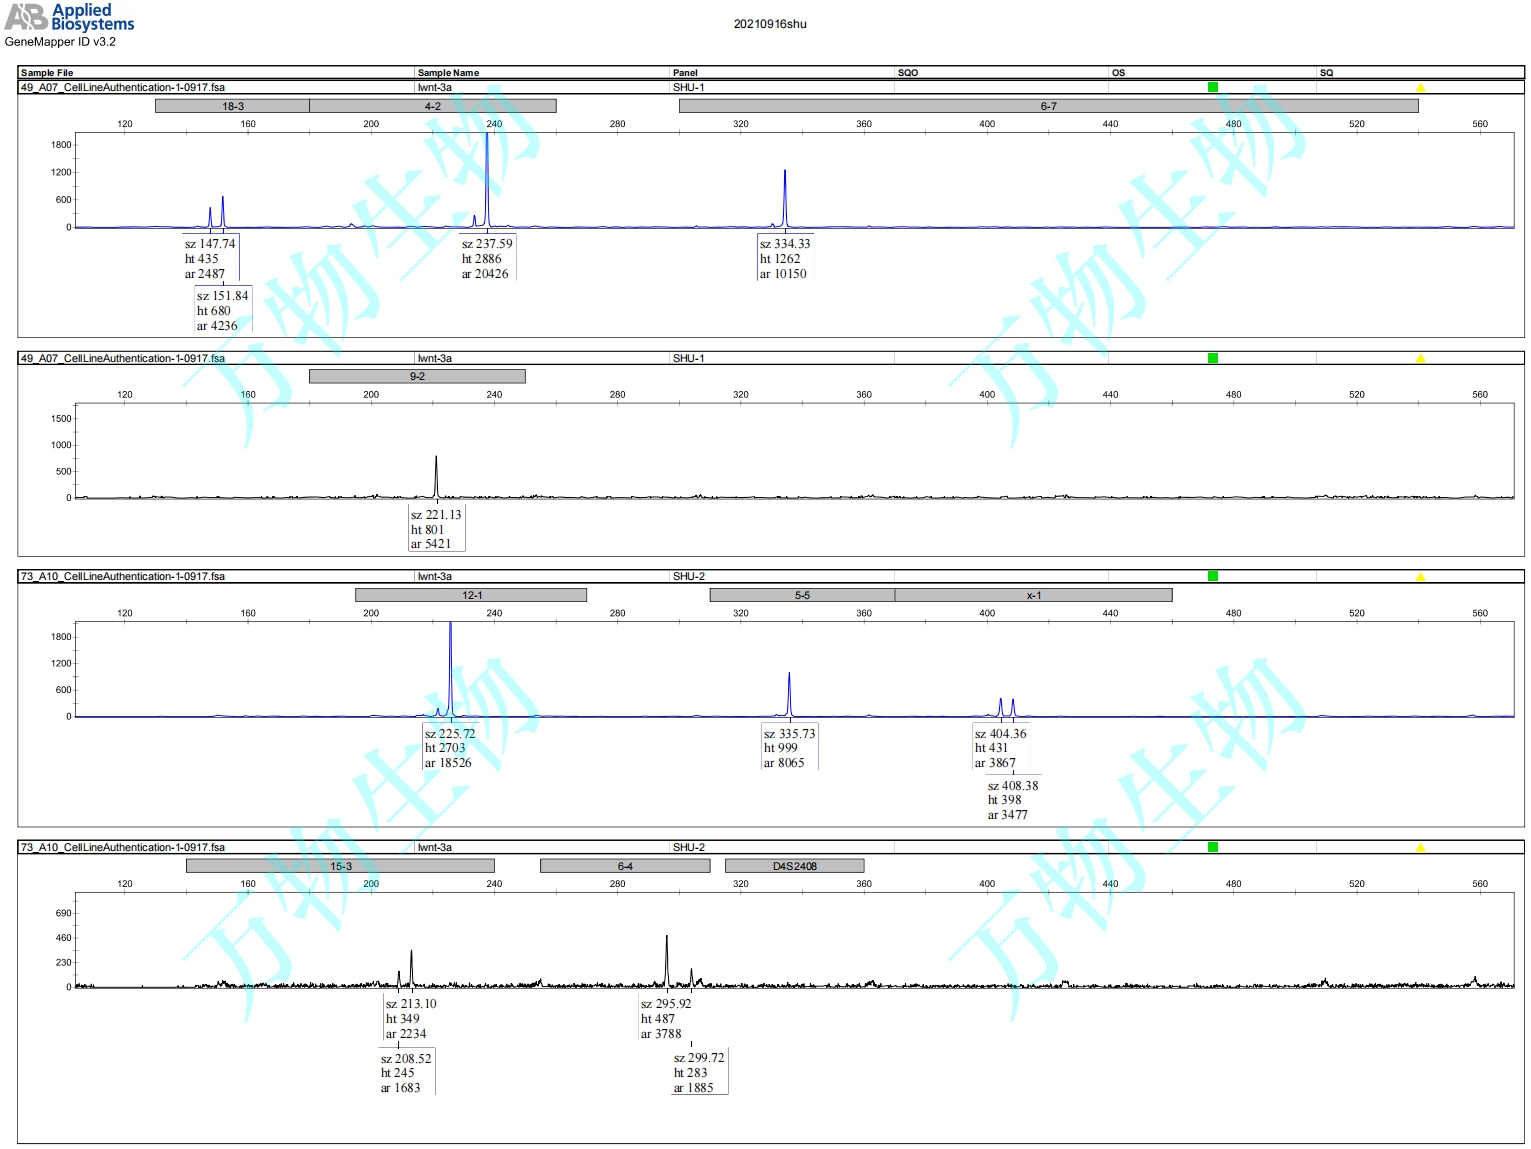Image resolution: width=1531 pixels, height=1149 pixels.
Task: Click green square above the 9-2 electropherogram
Action: click(1213, 358)
